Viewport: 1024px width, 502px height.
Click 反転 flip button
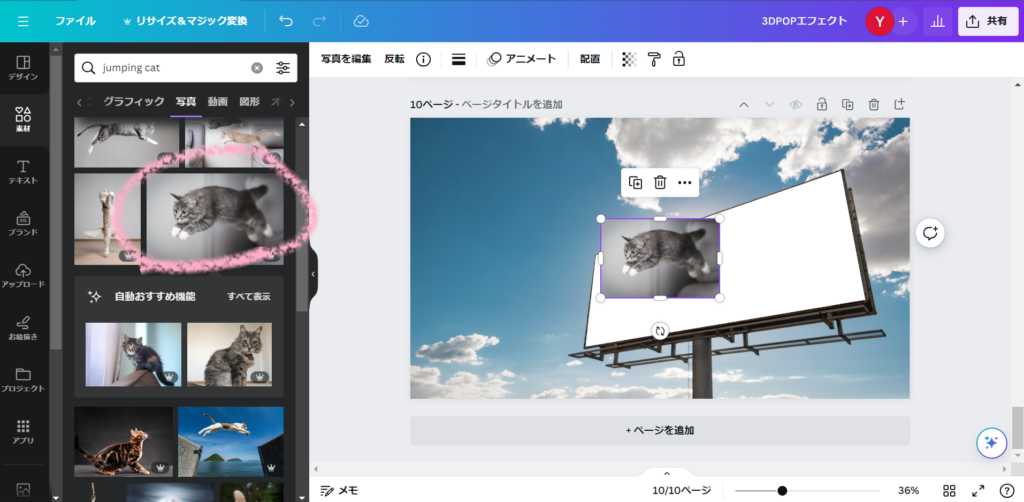click(394, 59)
